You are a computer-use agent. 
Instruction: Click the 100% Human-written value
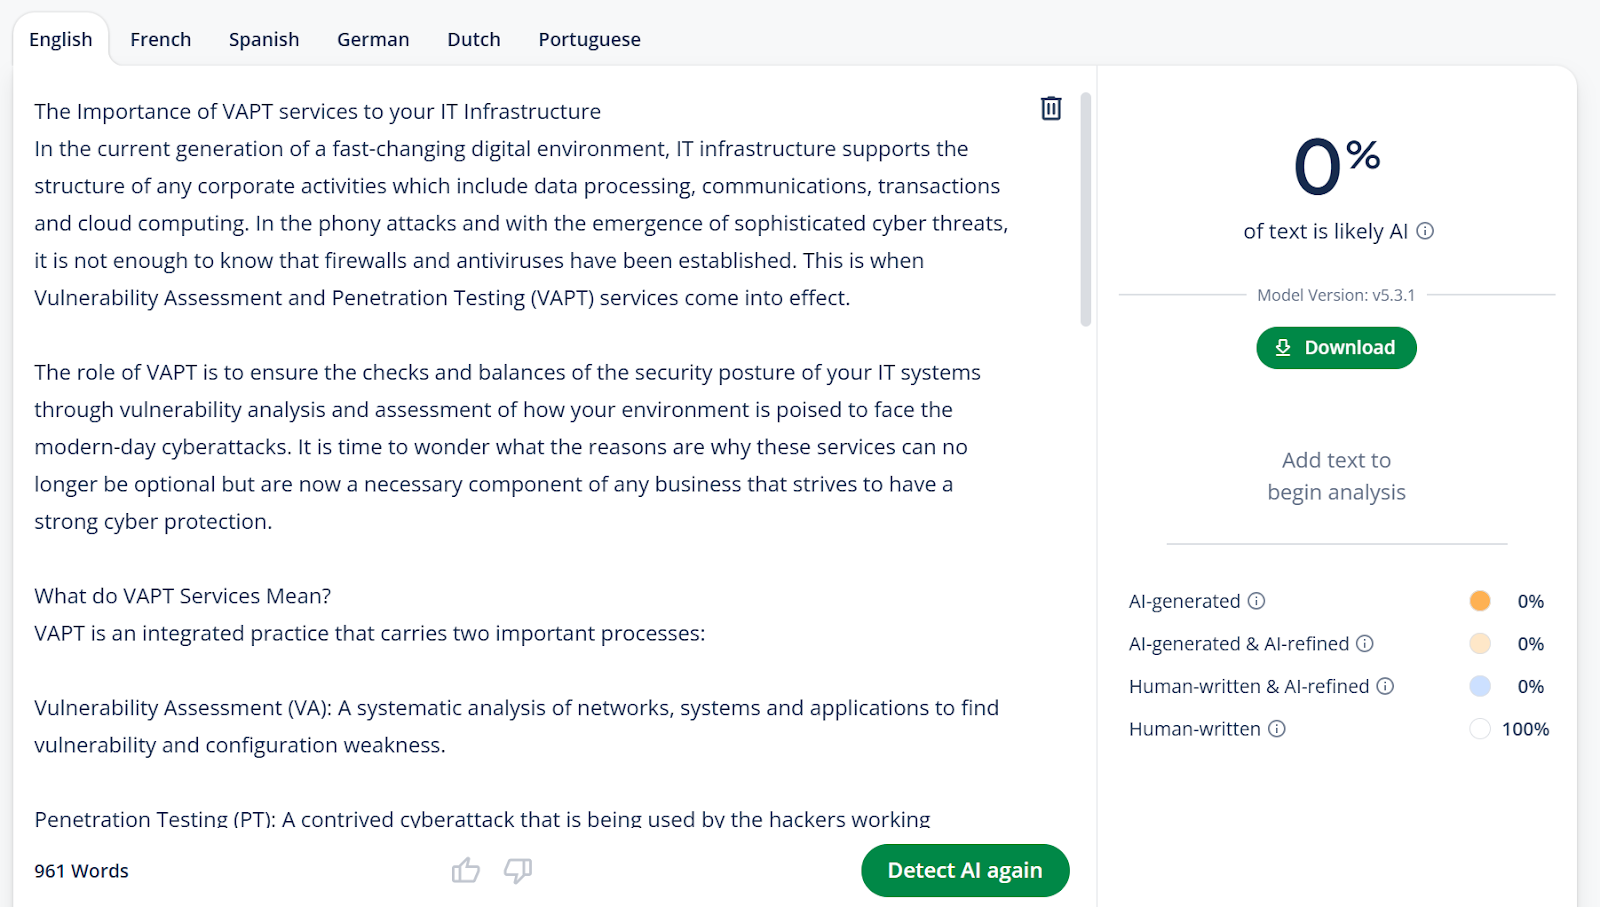1525,729
